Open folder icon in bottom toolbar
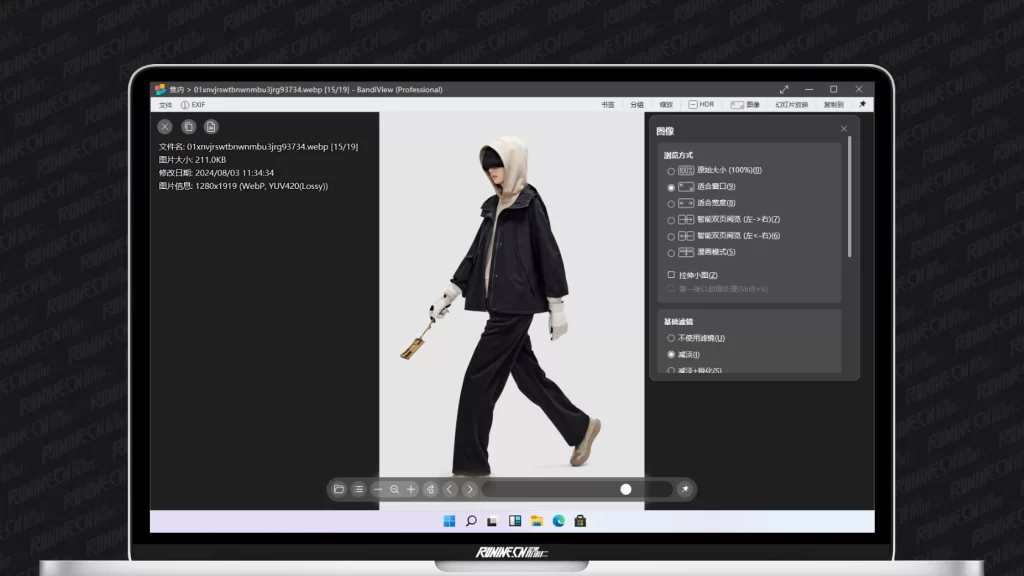1024x576 pixels. (339, 489)
